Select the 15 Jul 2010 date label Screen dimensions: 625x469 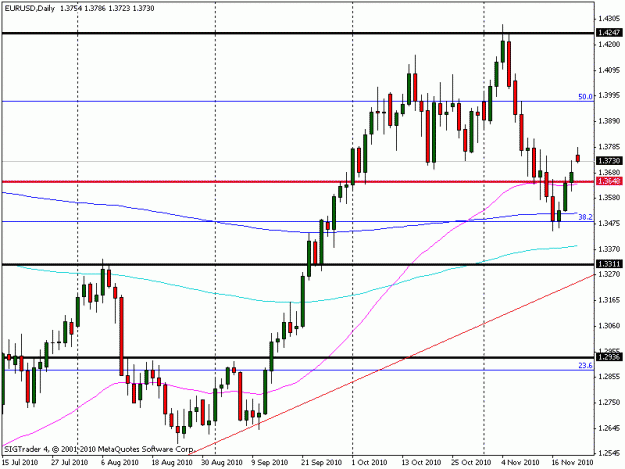(20, 463)
